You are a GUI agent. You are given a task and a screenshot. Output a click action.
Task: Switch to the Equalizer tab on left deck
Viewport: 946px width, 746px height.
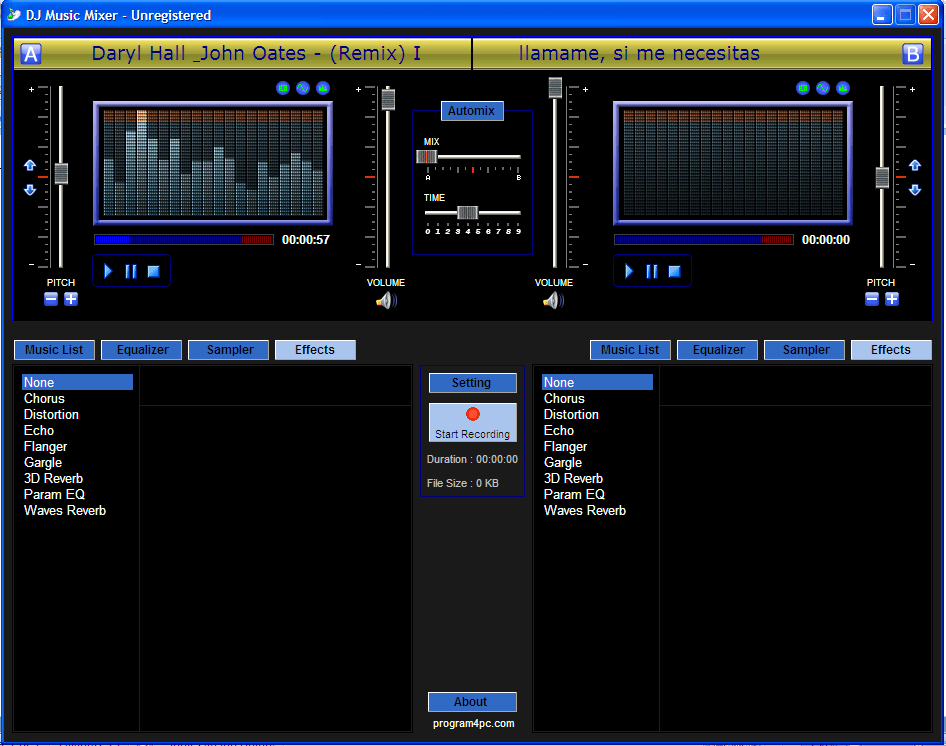tap(141, 349)
